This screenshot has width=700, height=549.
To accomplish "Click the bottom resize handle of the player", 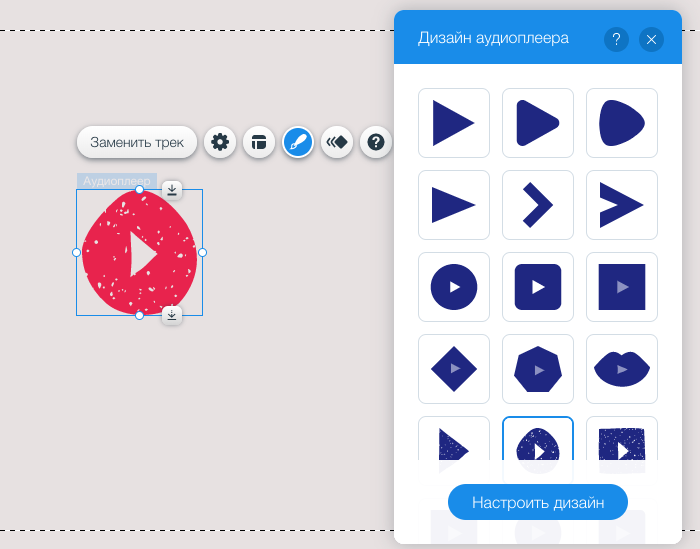I will [140, 316].
